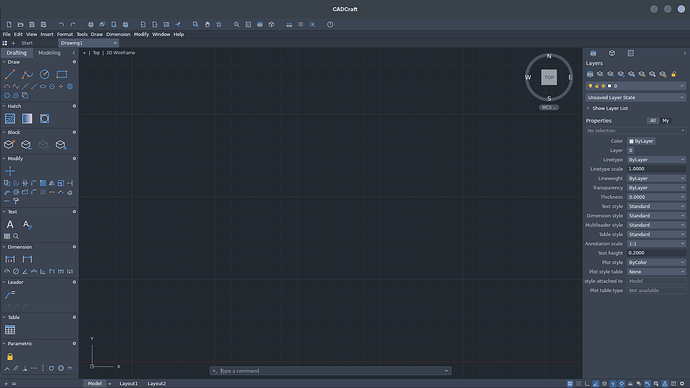
Task: Open the Lineweight dropdown
Action: coord(656,178)
